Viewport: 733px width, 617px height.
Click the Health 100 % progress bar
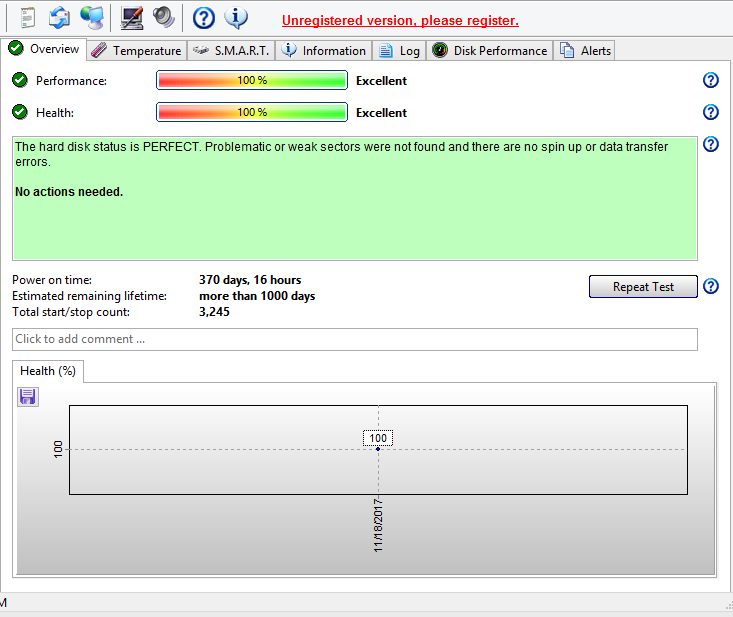252,112
